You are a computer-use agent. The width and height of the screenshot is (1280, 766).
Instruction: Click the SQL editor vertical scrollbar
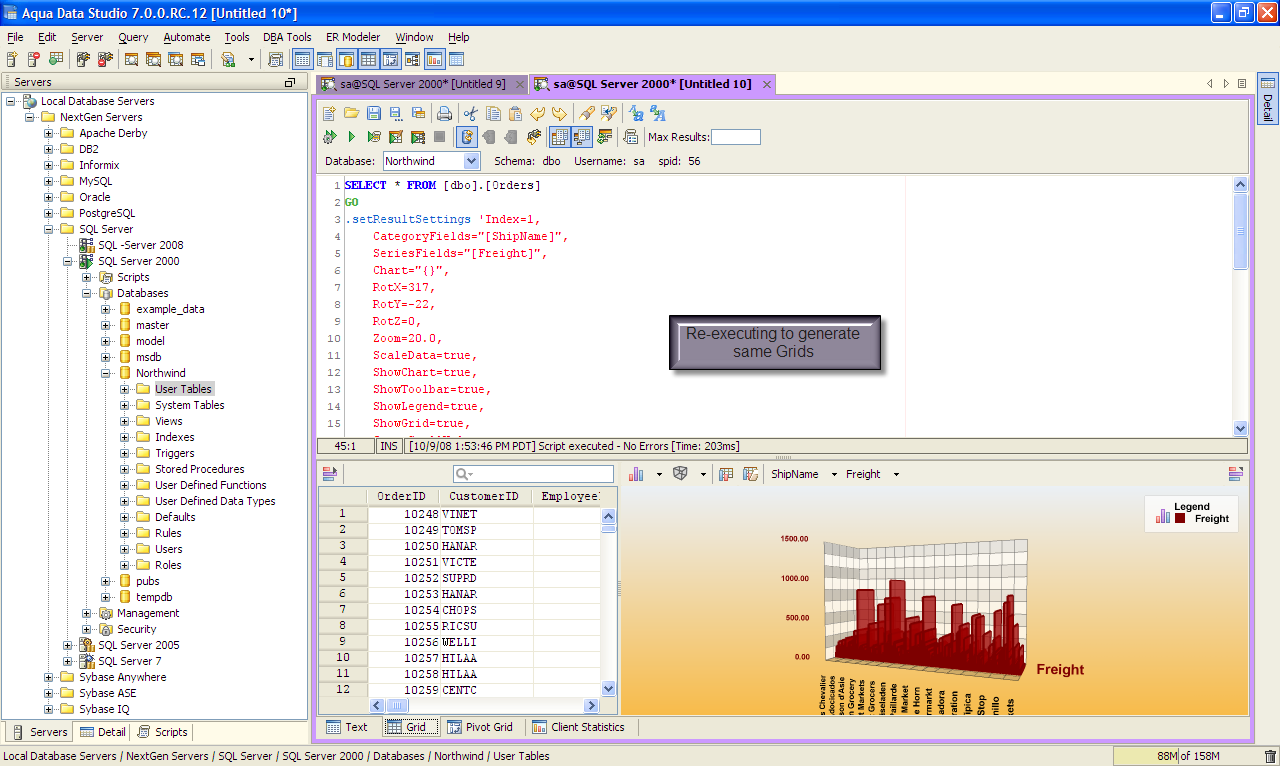1241,306
